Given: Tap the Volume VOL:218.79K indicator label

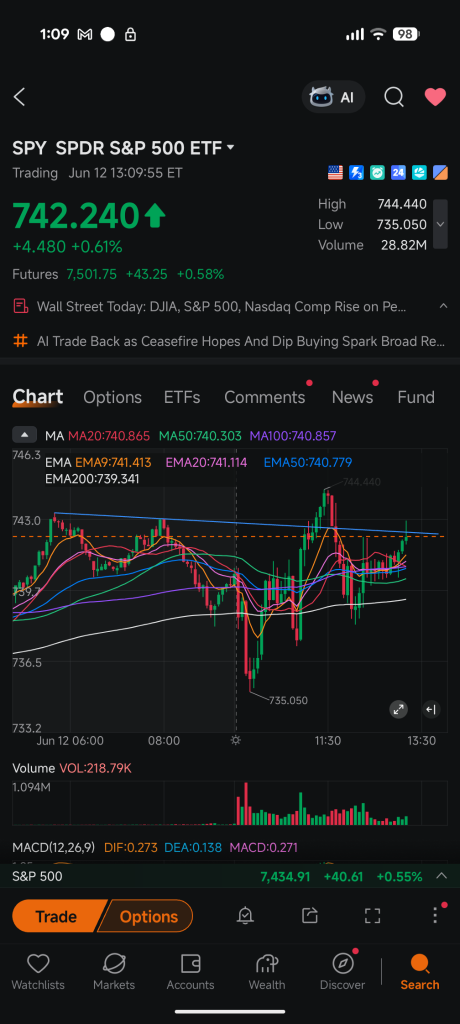Looking at the screenshot, I should [72, 768].
